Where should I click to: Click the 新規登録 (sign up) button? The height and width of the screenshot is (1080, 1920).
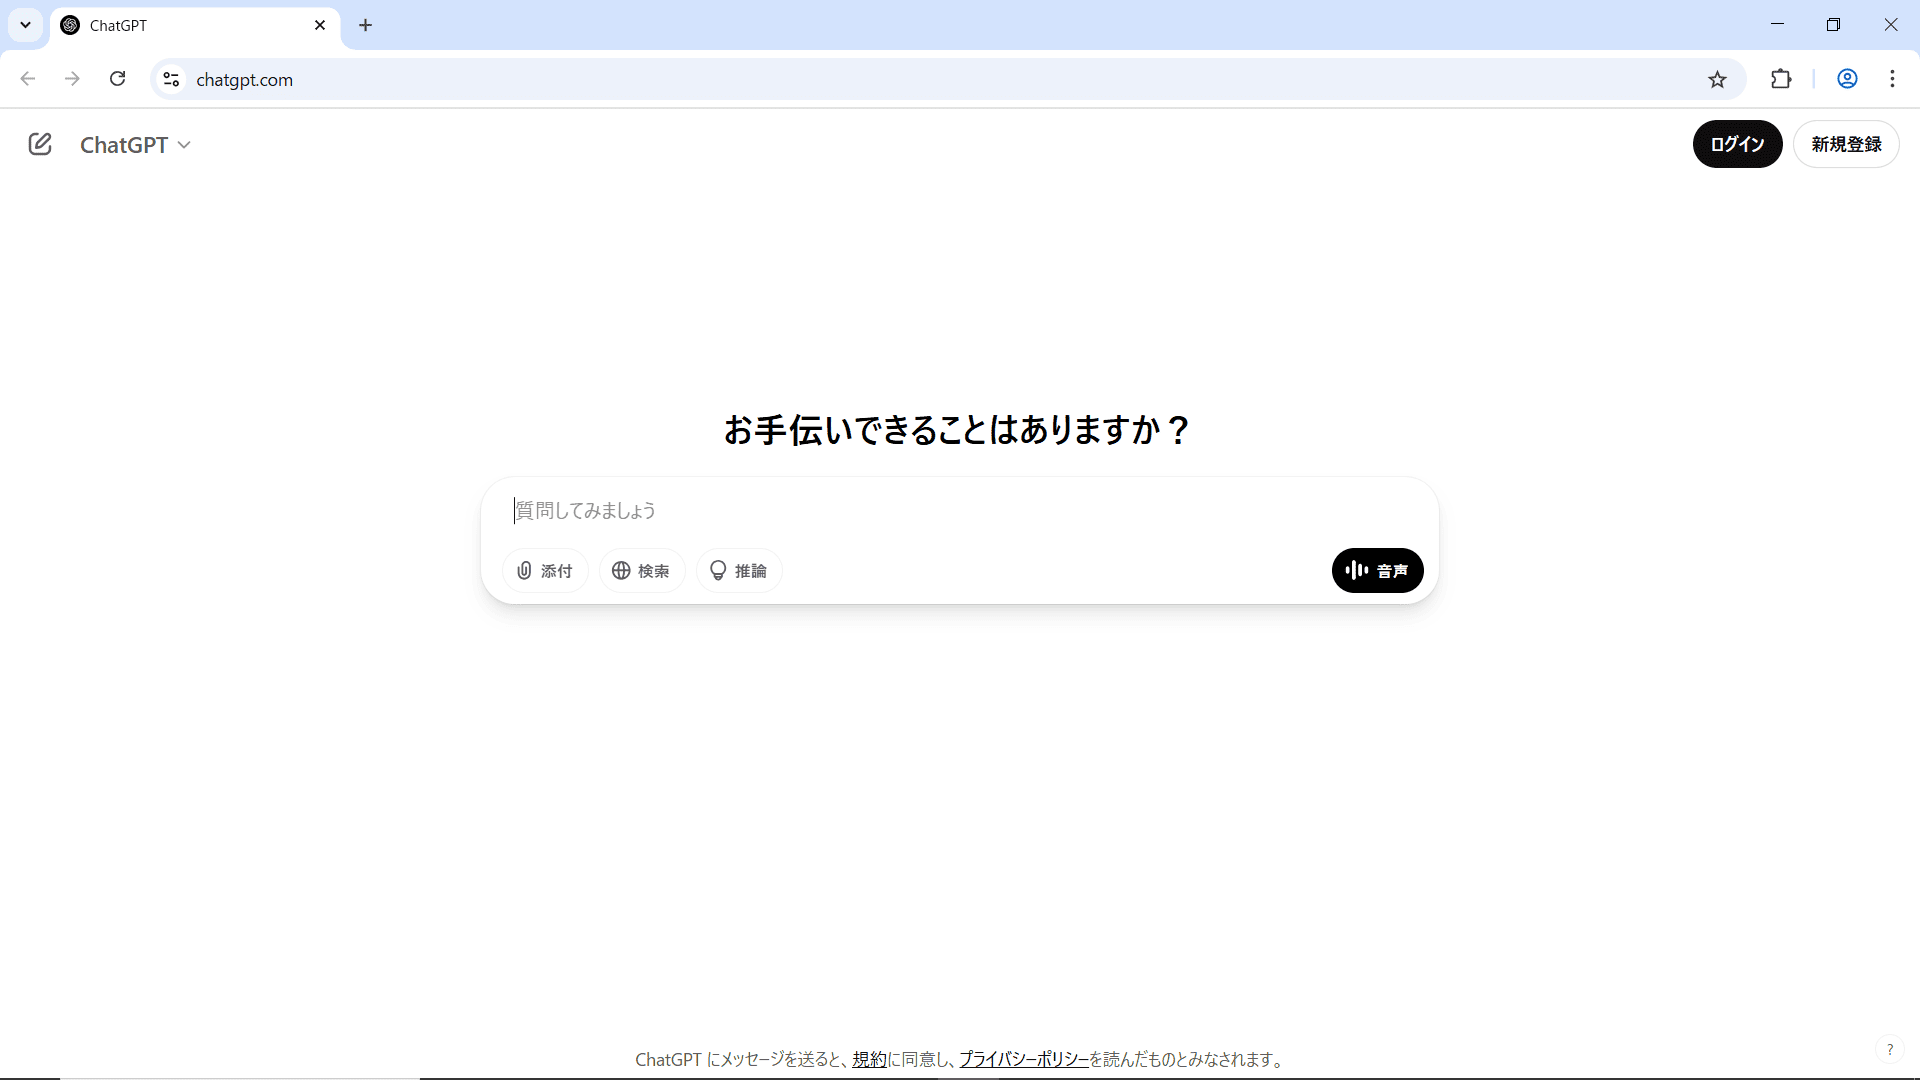pyautogui.click(x=1846, y=144)
